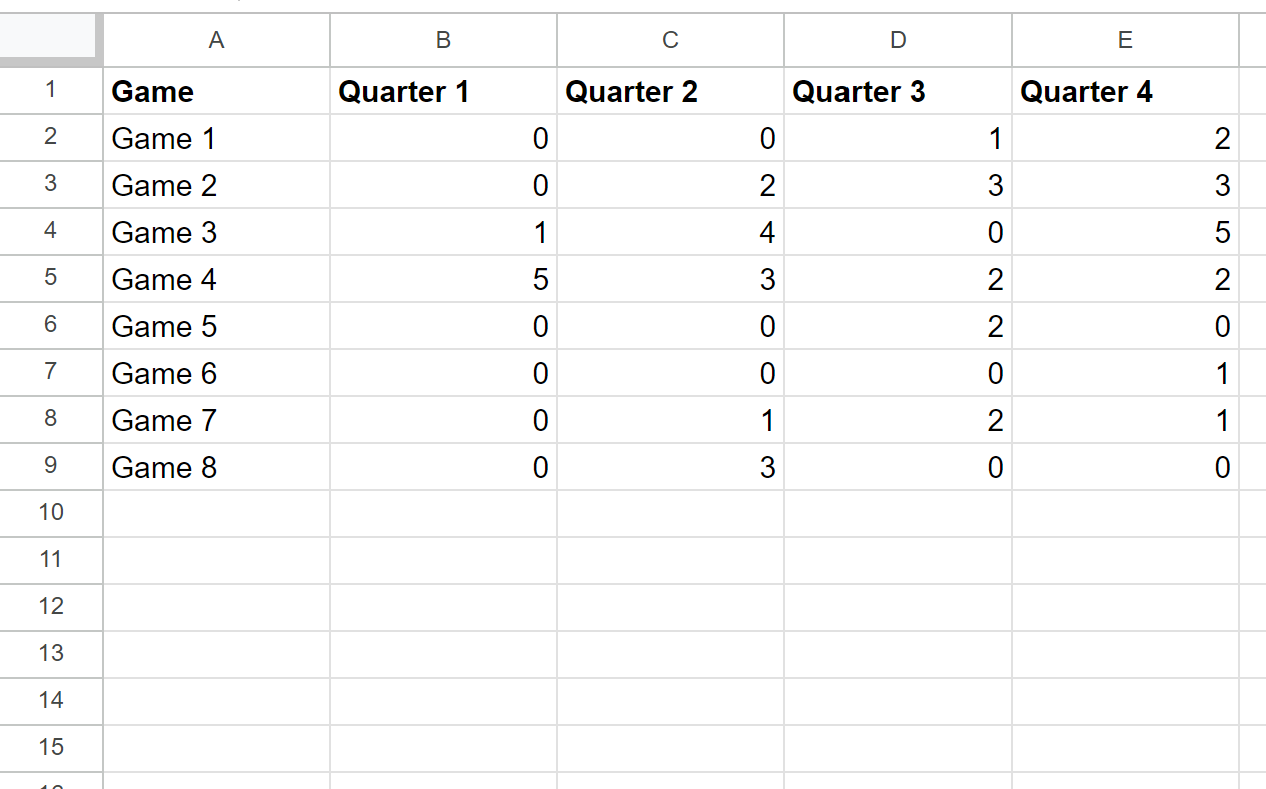Select column A header
1266x789 pixels.
coord(216,40)
